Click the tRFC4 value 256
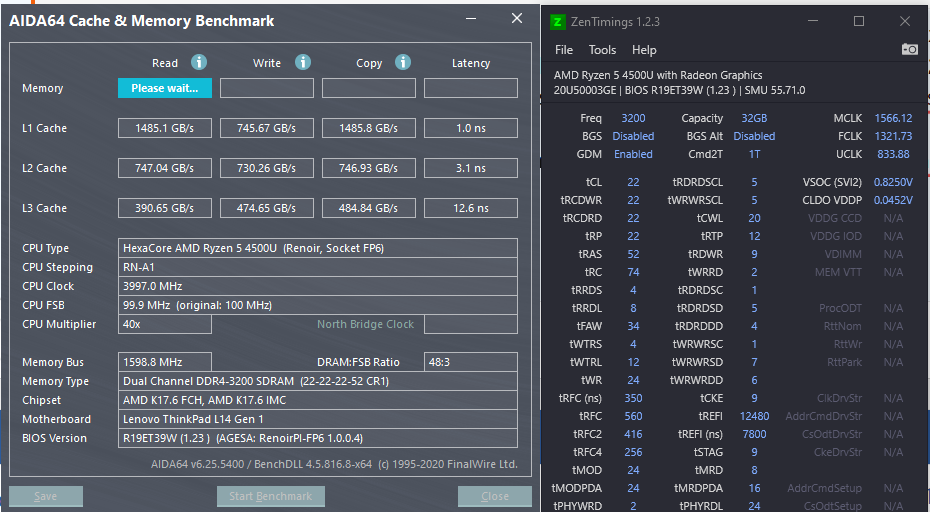 coord(633,451)
